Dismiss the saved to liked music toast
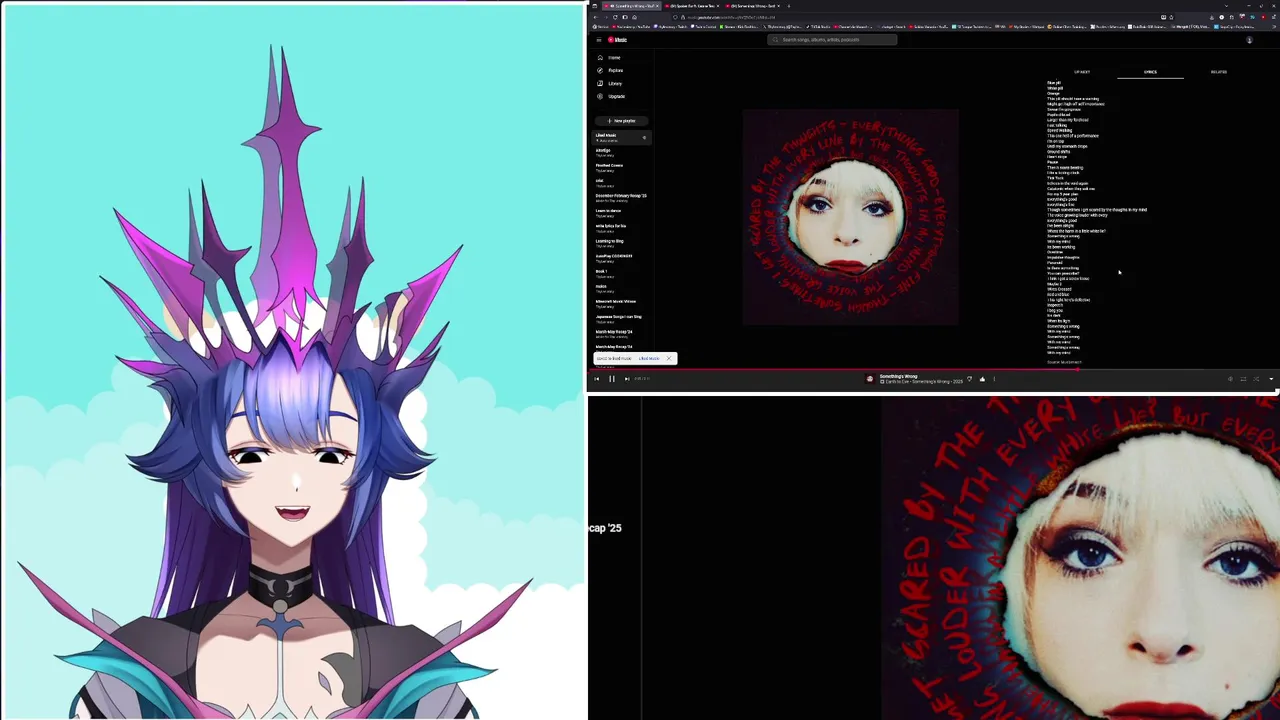The width and height of the screenshot is (1280, 720). click(669, 358)
